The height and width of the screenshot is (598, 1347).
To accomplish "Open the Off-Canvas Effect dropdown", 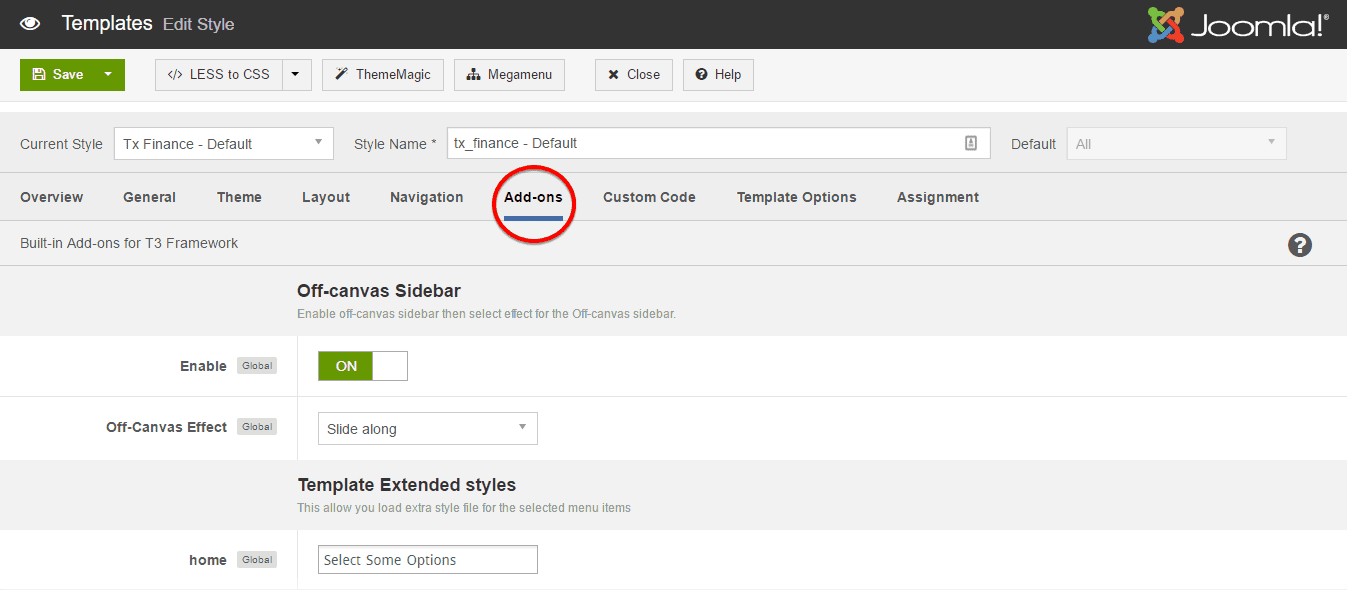I will [427, 429].
